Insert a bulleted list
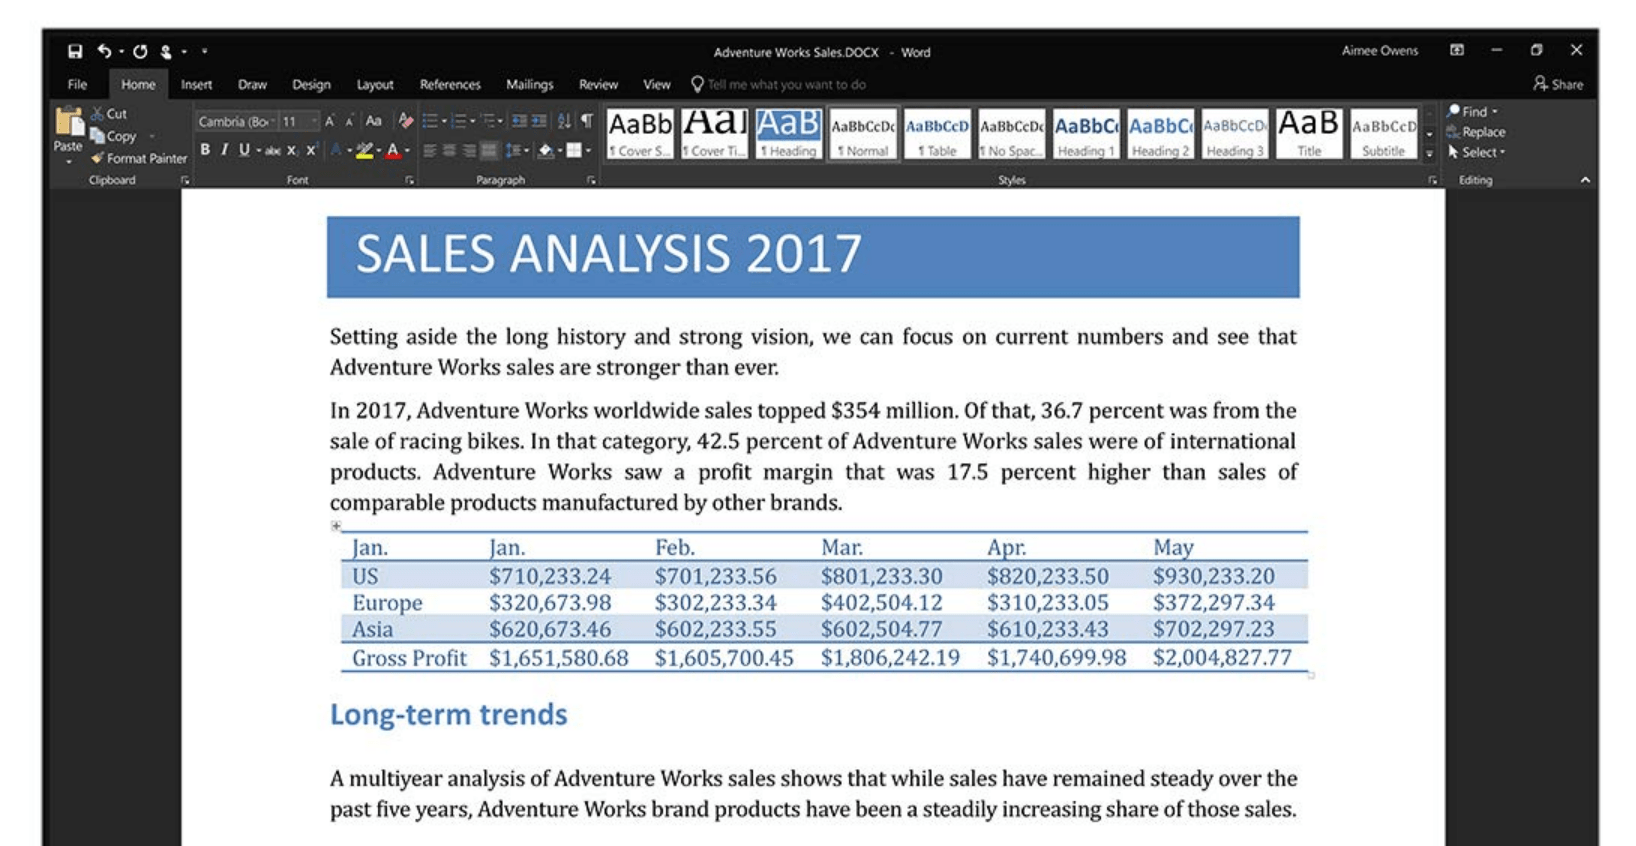This screenshot has height=846, width=1636. [430, 121]
